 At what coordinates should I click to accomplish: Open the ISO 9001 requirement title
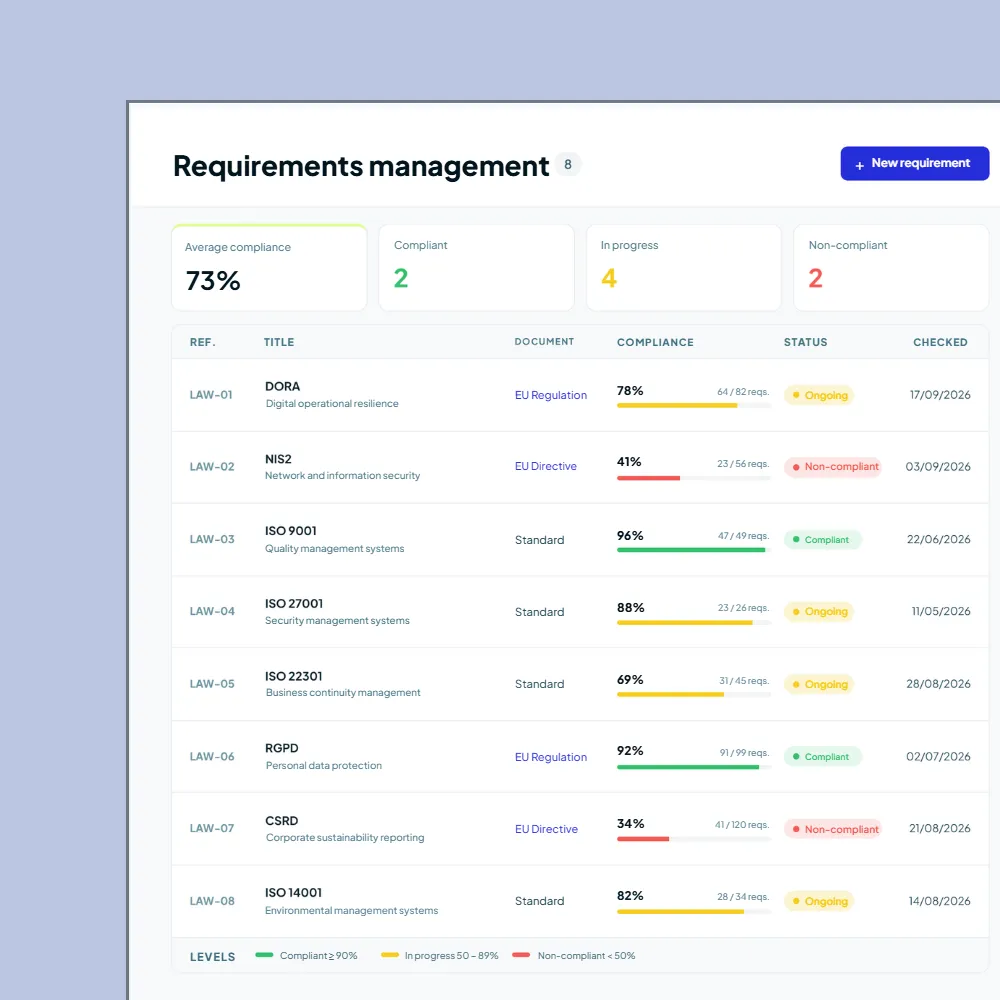291,531
